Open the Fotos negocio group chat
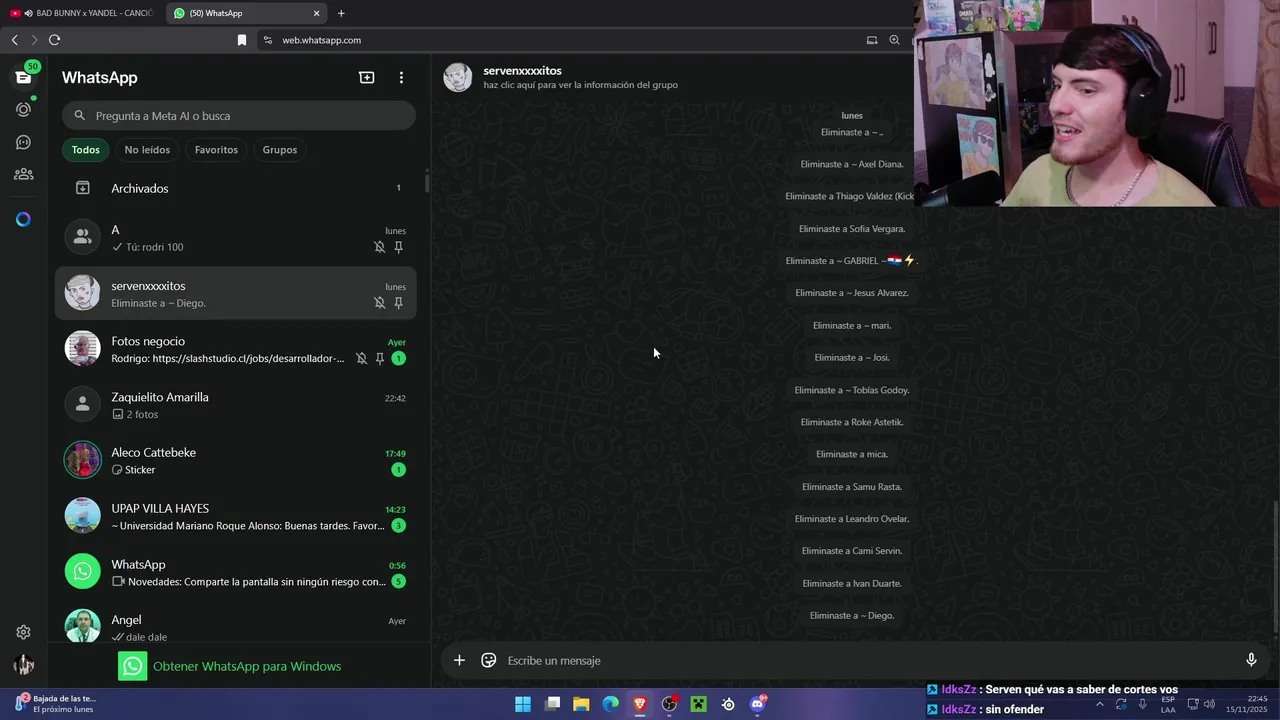Image resolution: width=1280 pixels, height=720 pixels. [236, 349]
